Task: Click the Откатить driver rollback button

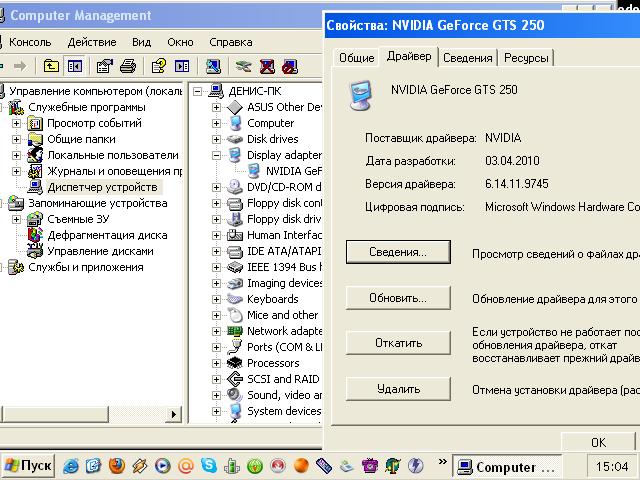Action: point(397,343)
